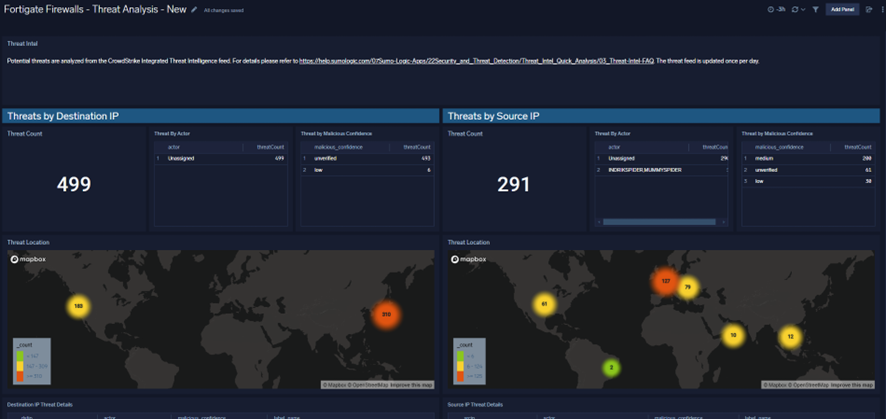Sort by actor column in Destination Threat By Actor

[173, 147]
